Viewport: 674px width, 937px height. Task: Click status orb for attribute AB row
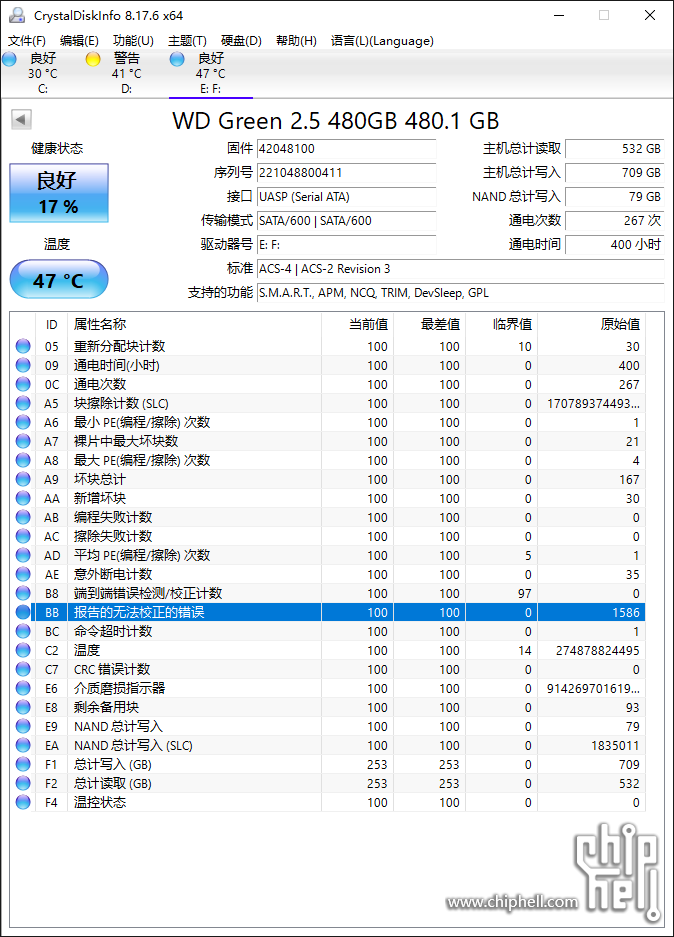(x=23, y=517)
